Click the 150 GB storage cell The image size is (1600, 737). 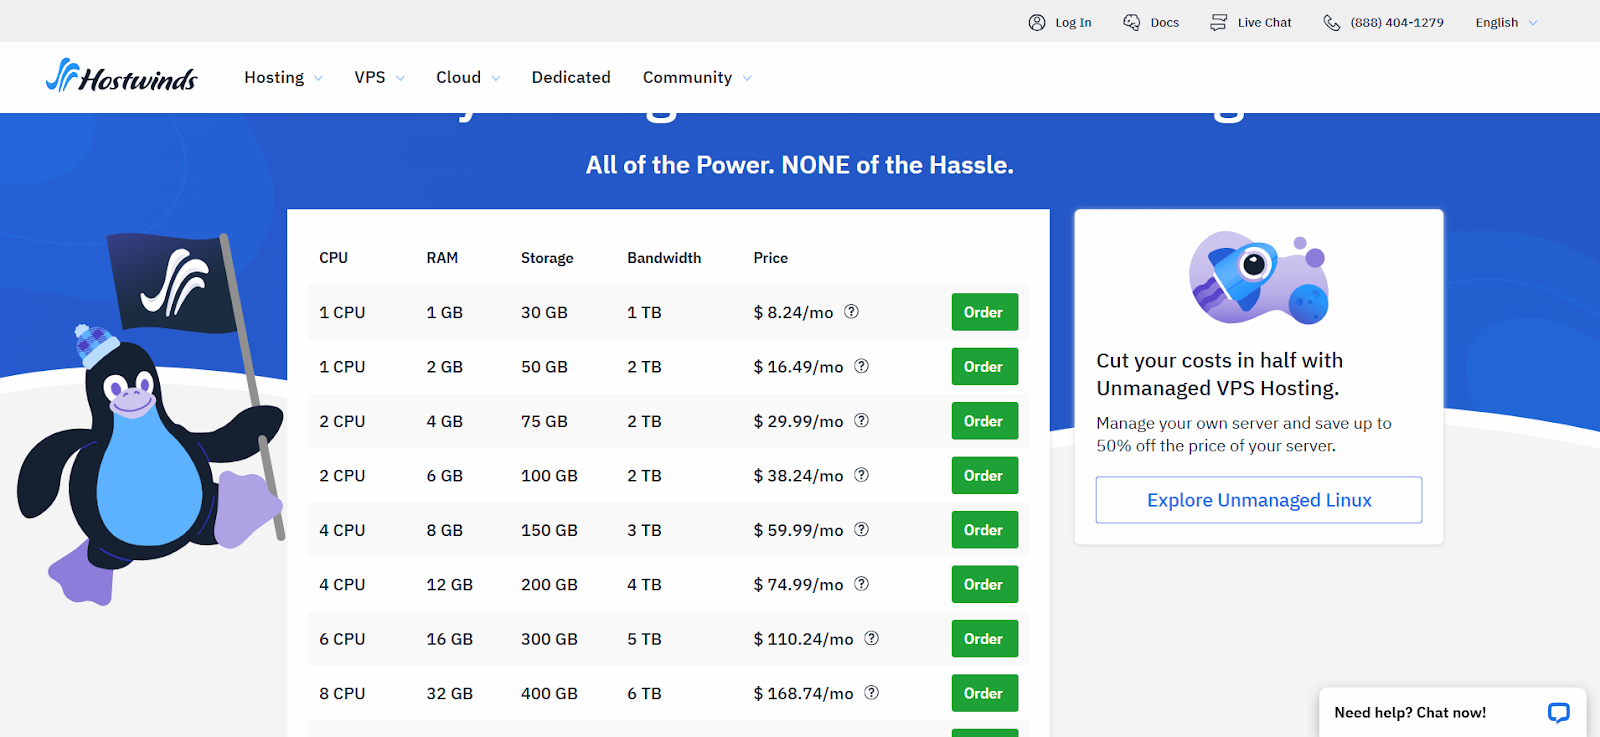[549, 530]
